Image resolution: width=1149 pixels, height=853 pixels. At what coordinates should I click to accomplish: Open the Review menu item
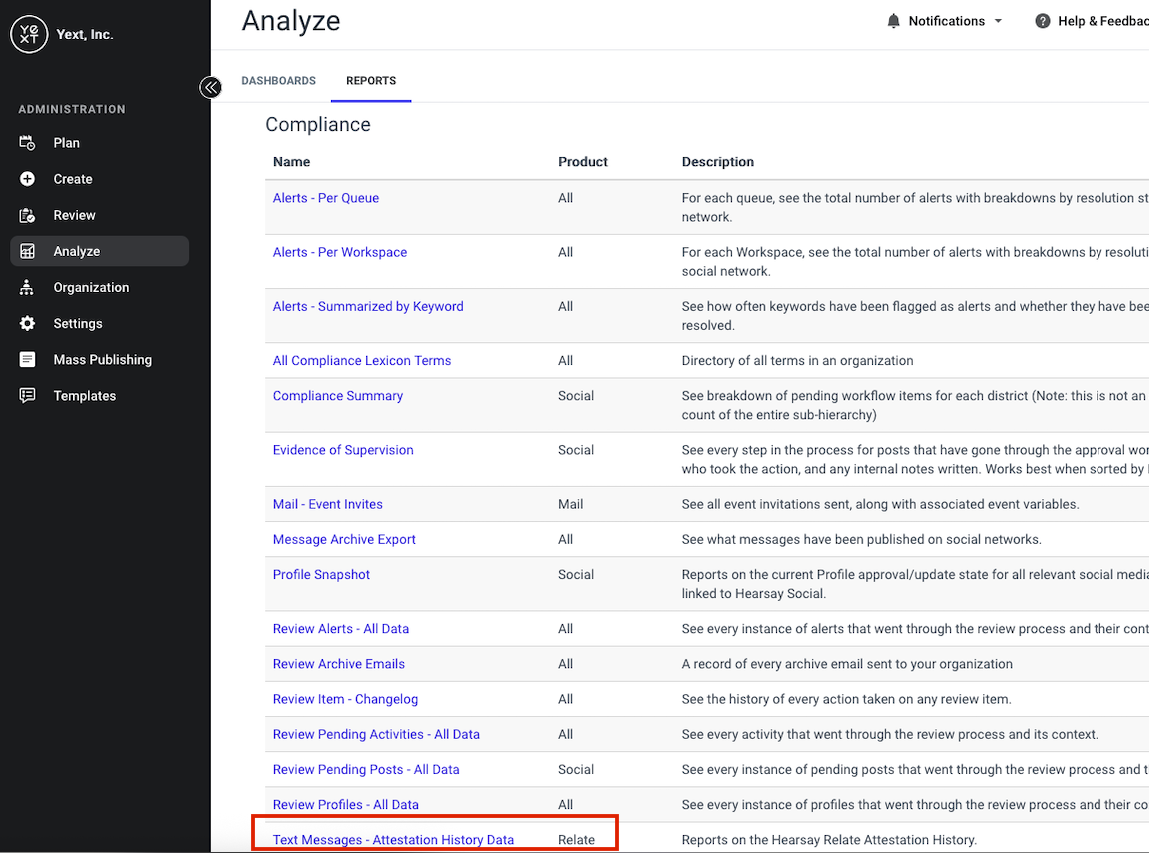coord(100,215)
